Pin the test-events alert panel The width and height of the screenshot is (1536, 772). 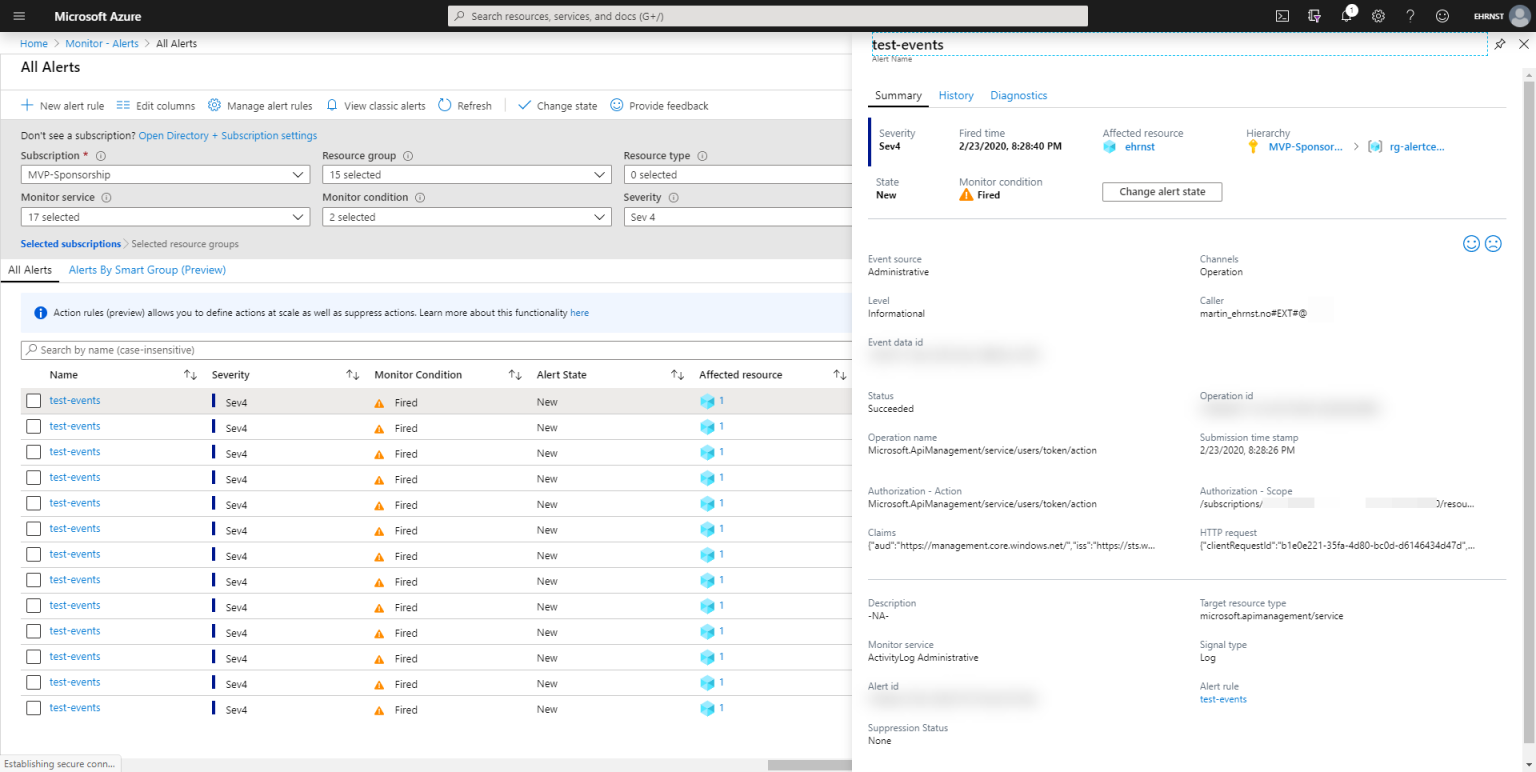point(1499,45)
